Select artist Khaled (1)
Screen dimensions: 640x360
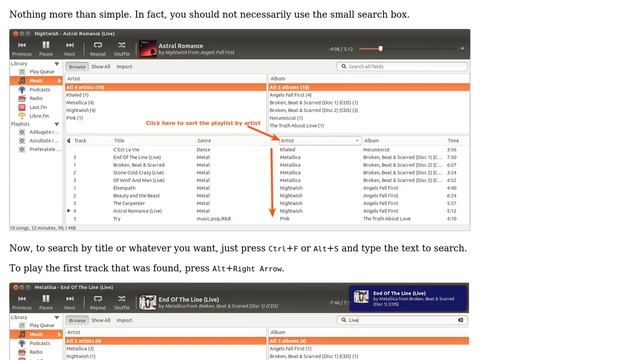[166, 95]
